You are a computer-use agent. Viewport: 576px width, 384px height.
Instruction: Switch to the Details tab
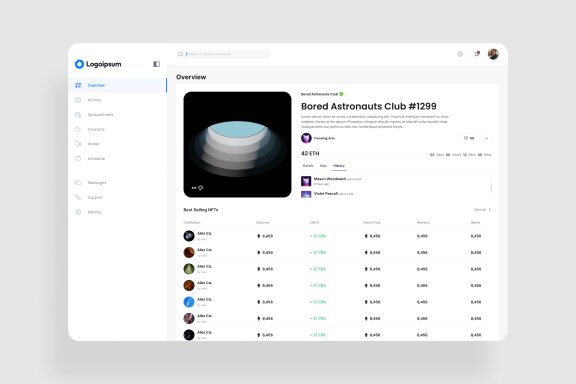click(x=308, y=166)
